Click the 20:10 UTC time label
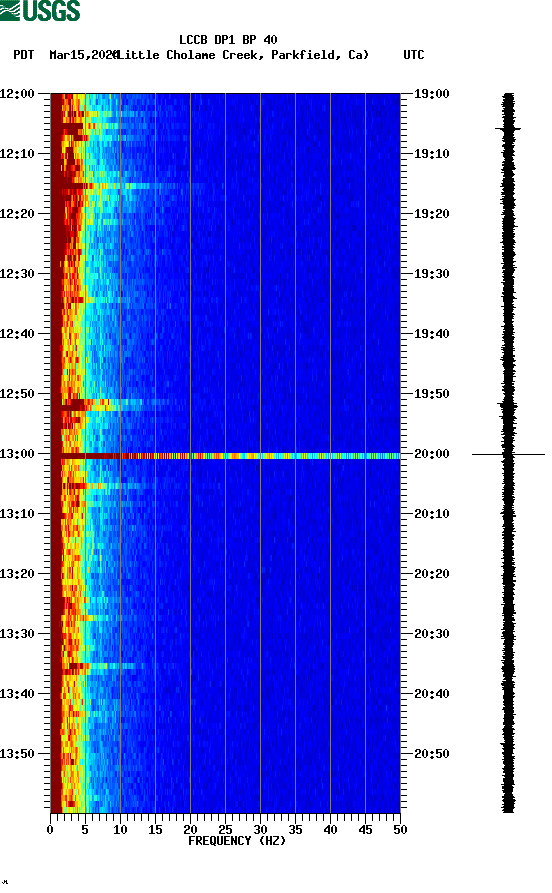 point(432,514)
